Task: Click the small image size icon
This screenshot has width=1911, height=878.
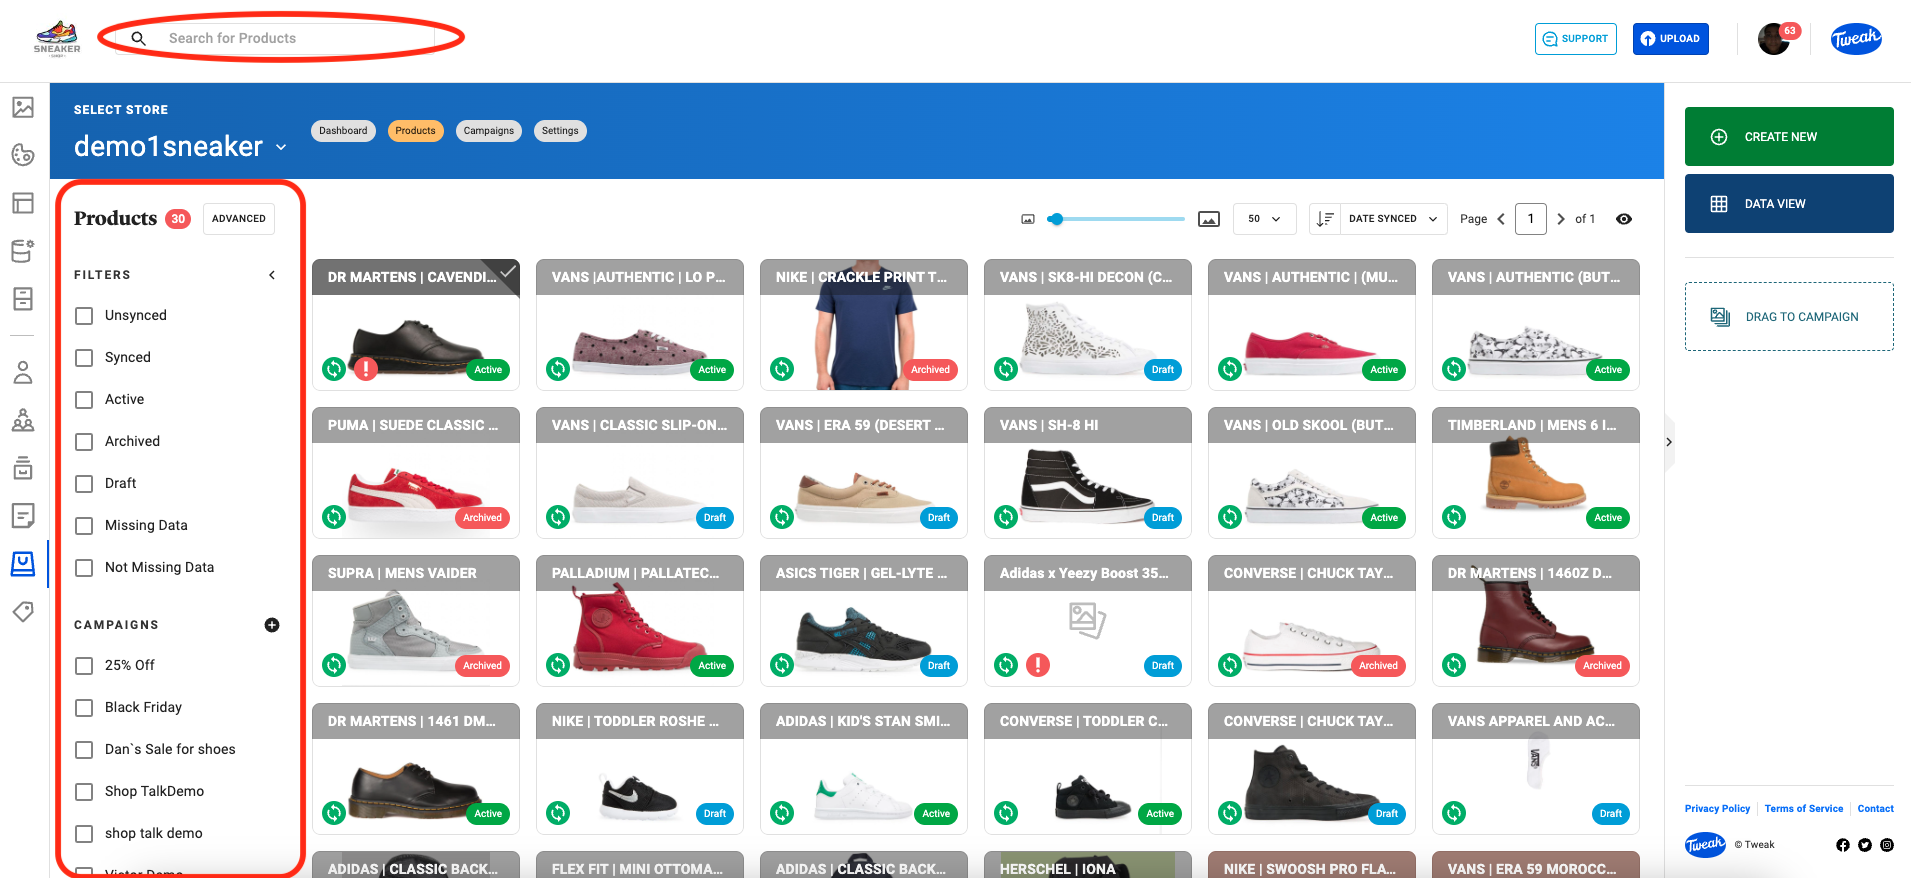Action: click(x=1027, y=219)
